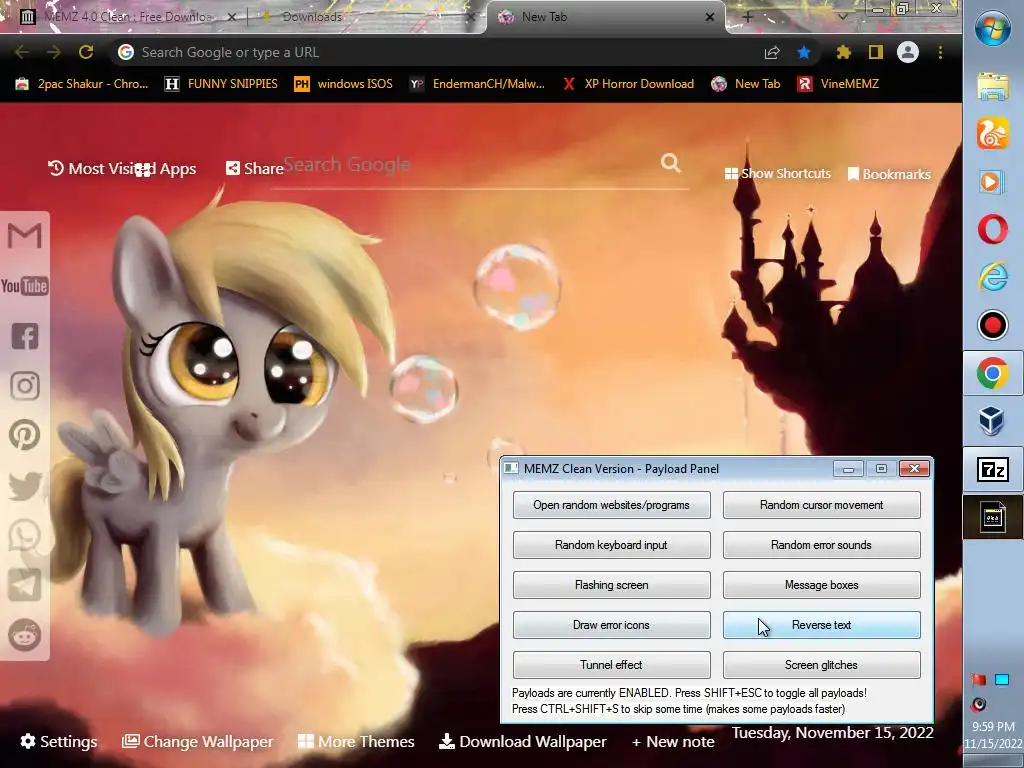
Task: Open Windows Start orb
Action: [x=993, y=29]
